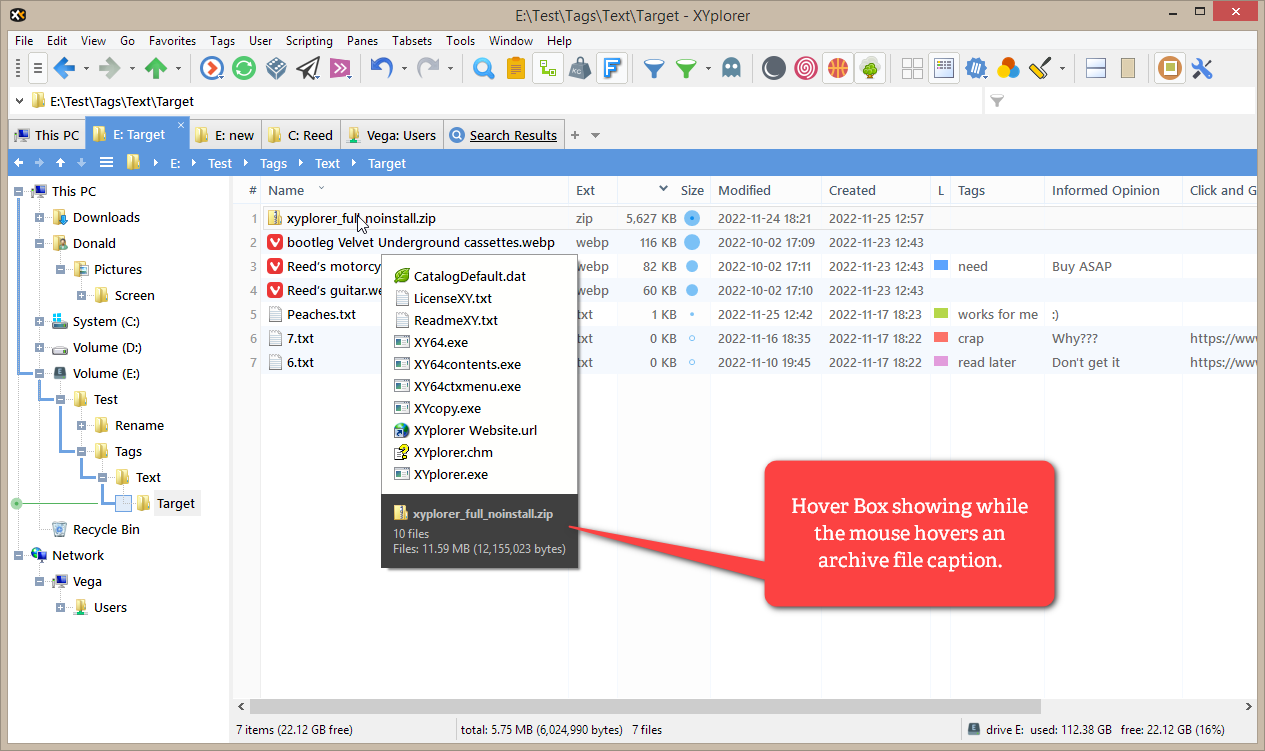Click blue label swatch for Reed's motorcycle row
This screenshot has width=1265, height=751.
tap(939, 266)
